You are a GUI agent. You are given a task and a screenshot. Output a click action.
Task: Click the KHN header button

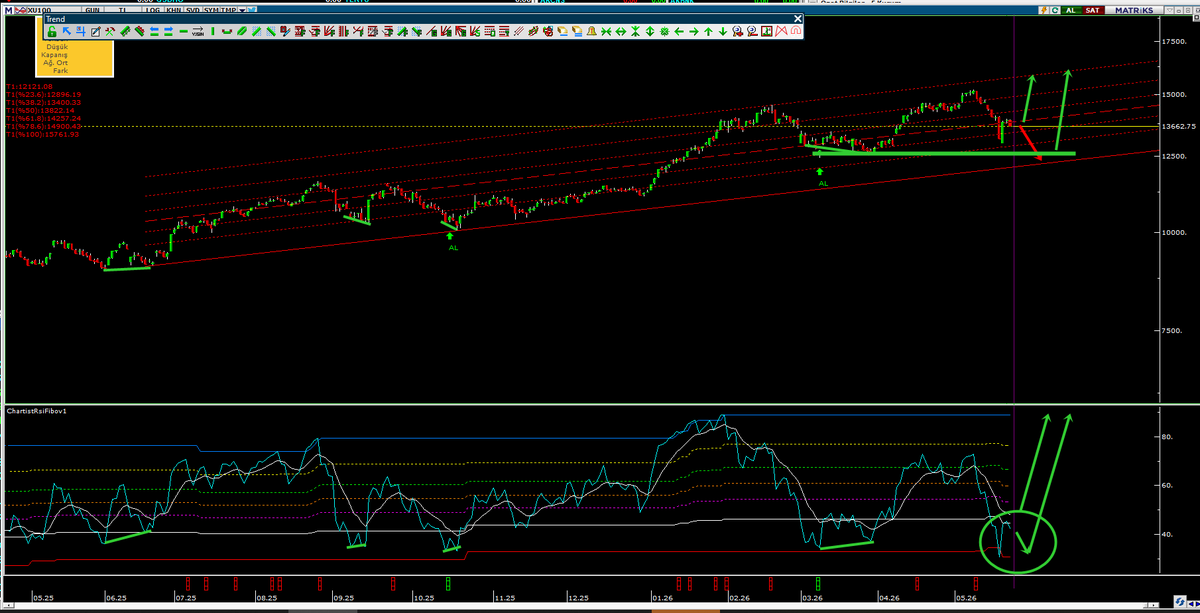coord(174,10)
